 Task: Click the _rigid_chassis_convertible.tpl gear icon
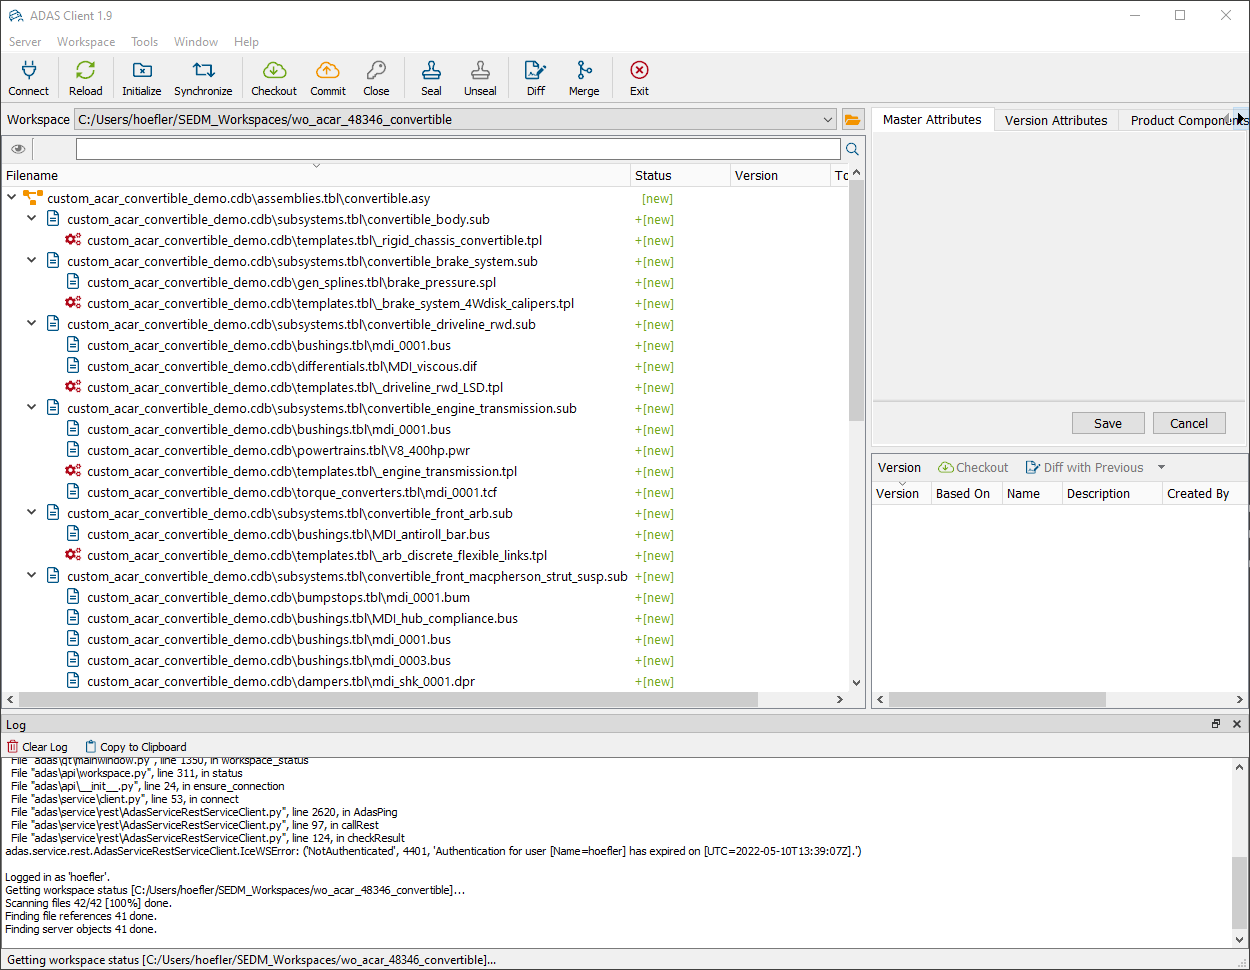(x=73, y=240)
